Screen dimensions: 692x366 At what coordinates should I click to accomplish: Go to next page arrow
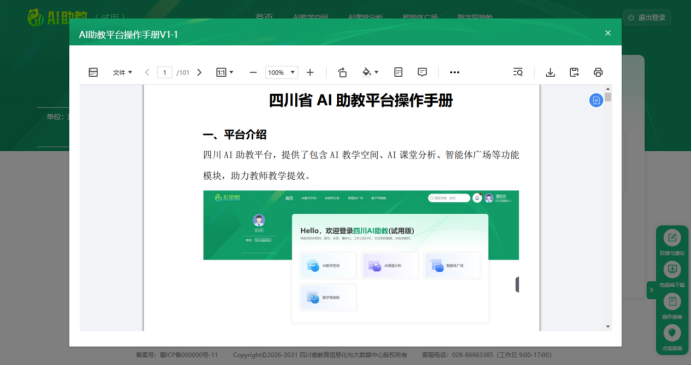[199, 72]
